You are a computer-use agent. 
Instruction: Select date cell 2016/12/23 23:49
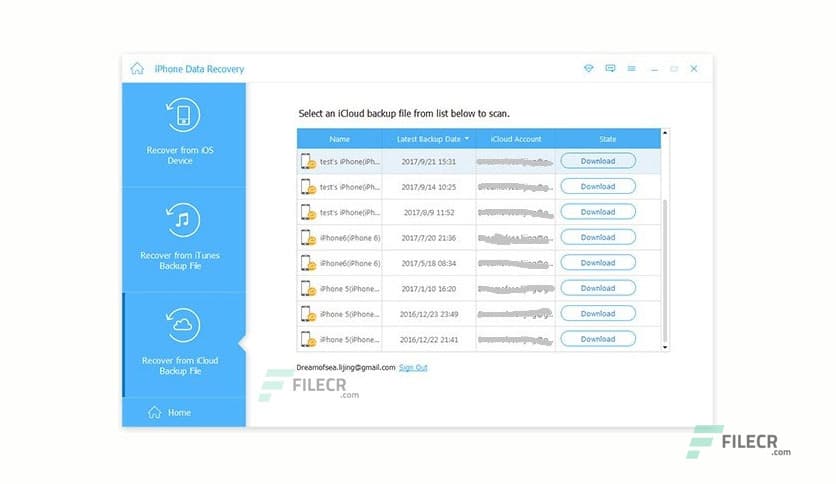[429, 314]
